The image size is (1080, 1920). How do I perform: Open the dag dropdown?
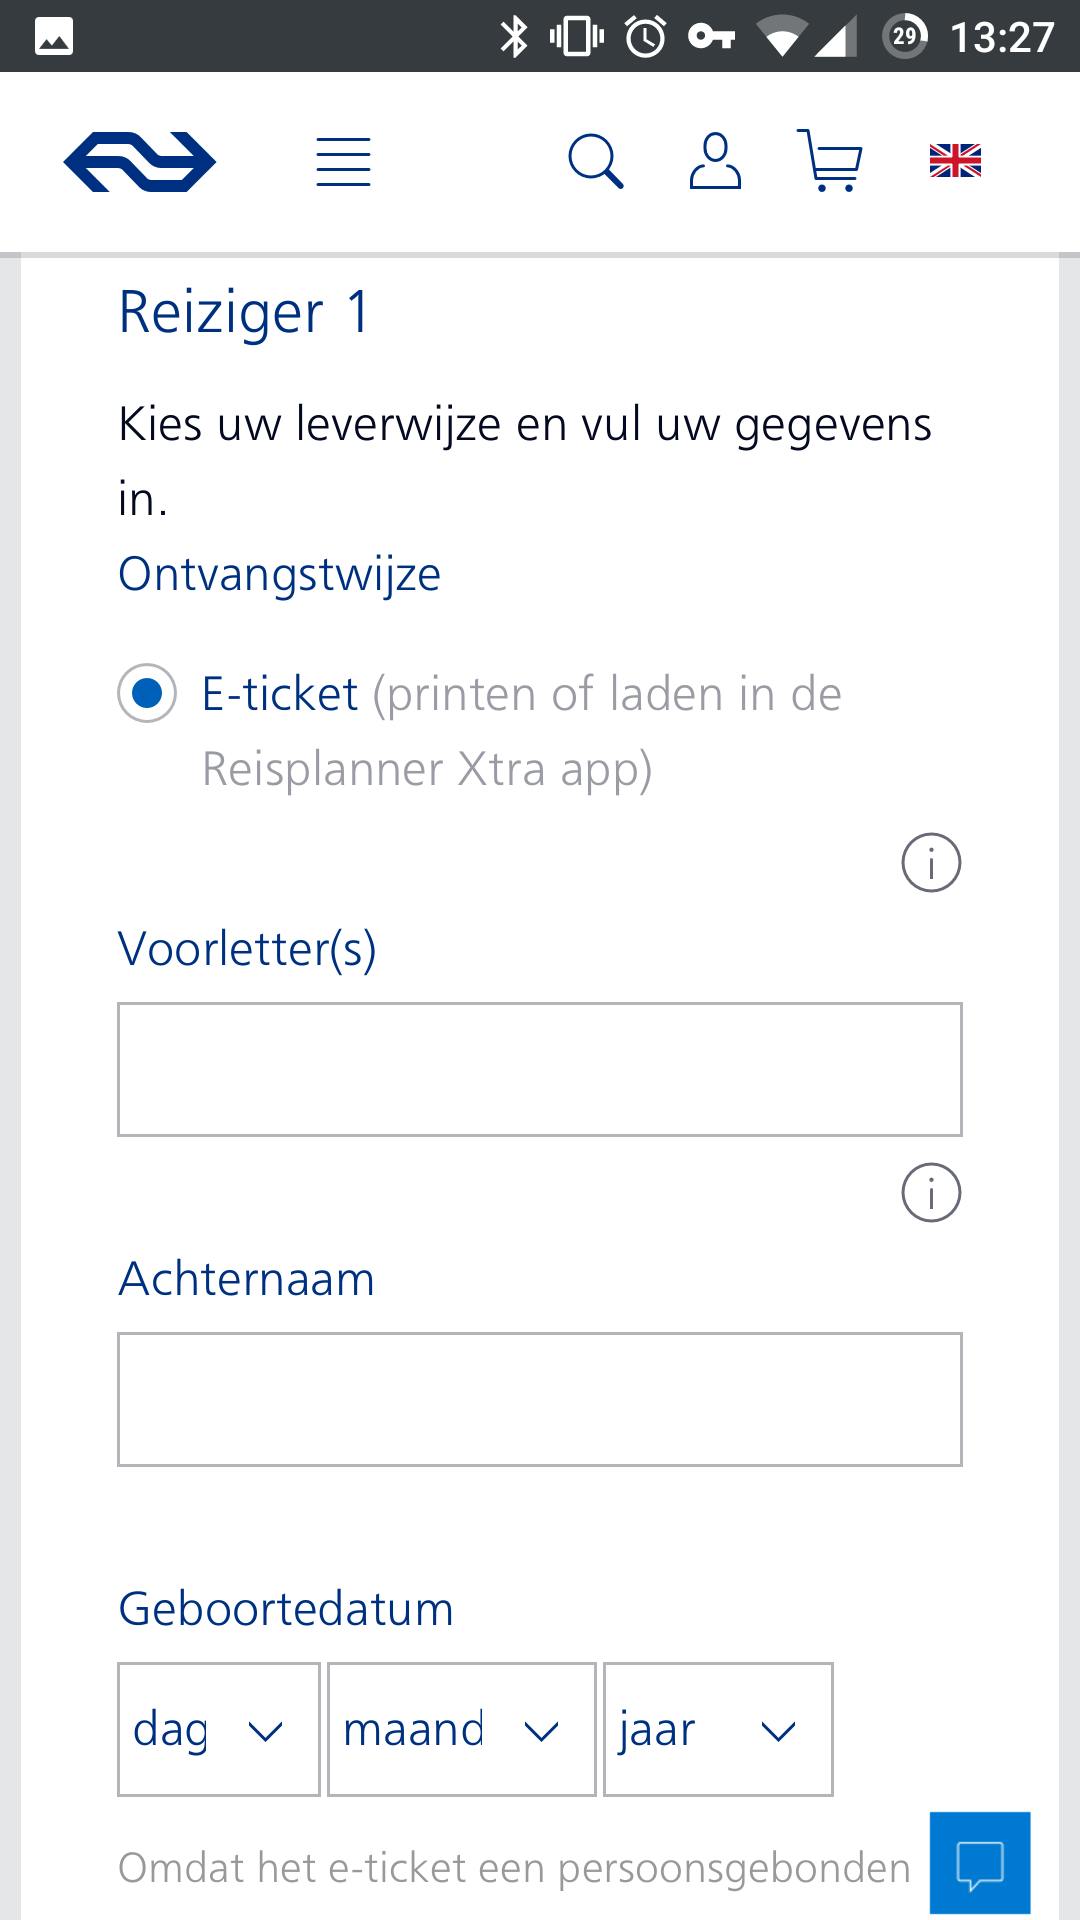[x=218, y=1729]
